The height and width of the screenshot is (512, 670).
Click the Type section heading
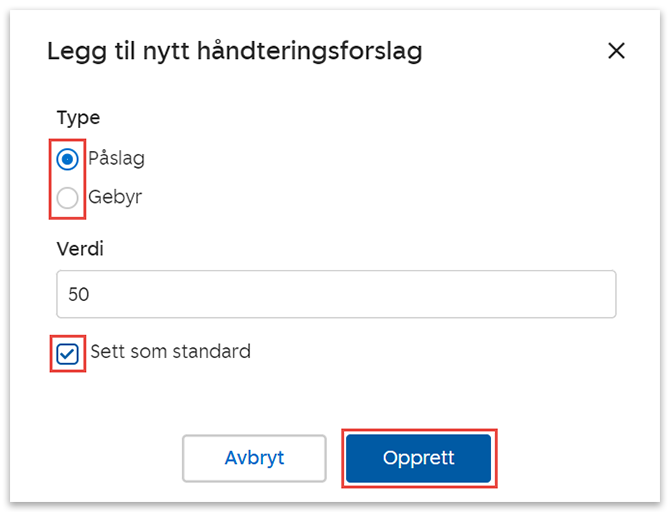pyautogui.click(x=78, y=118)
